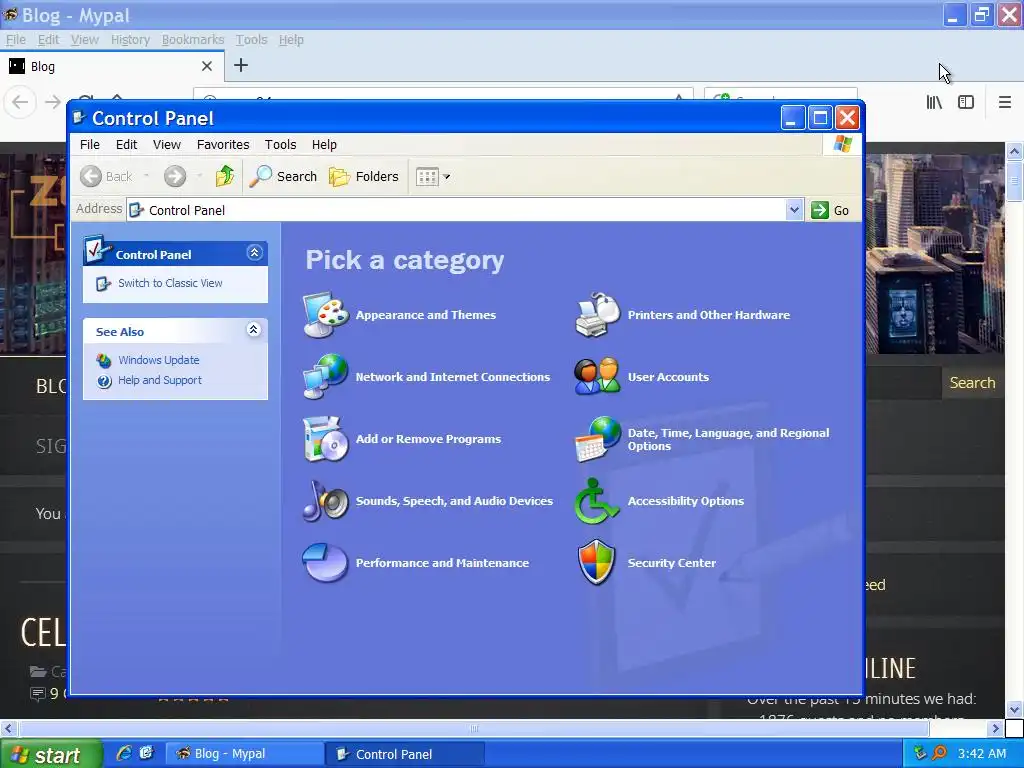The image size is (1024, 768).
Task: Click Mypal vertical scrollbar down arrow
Action: point(1014,709)
